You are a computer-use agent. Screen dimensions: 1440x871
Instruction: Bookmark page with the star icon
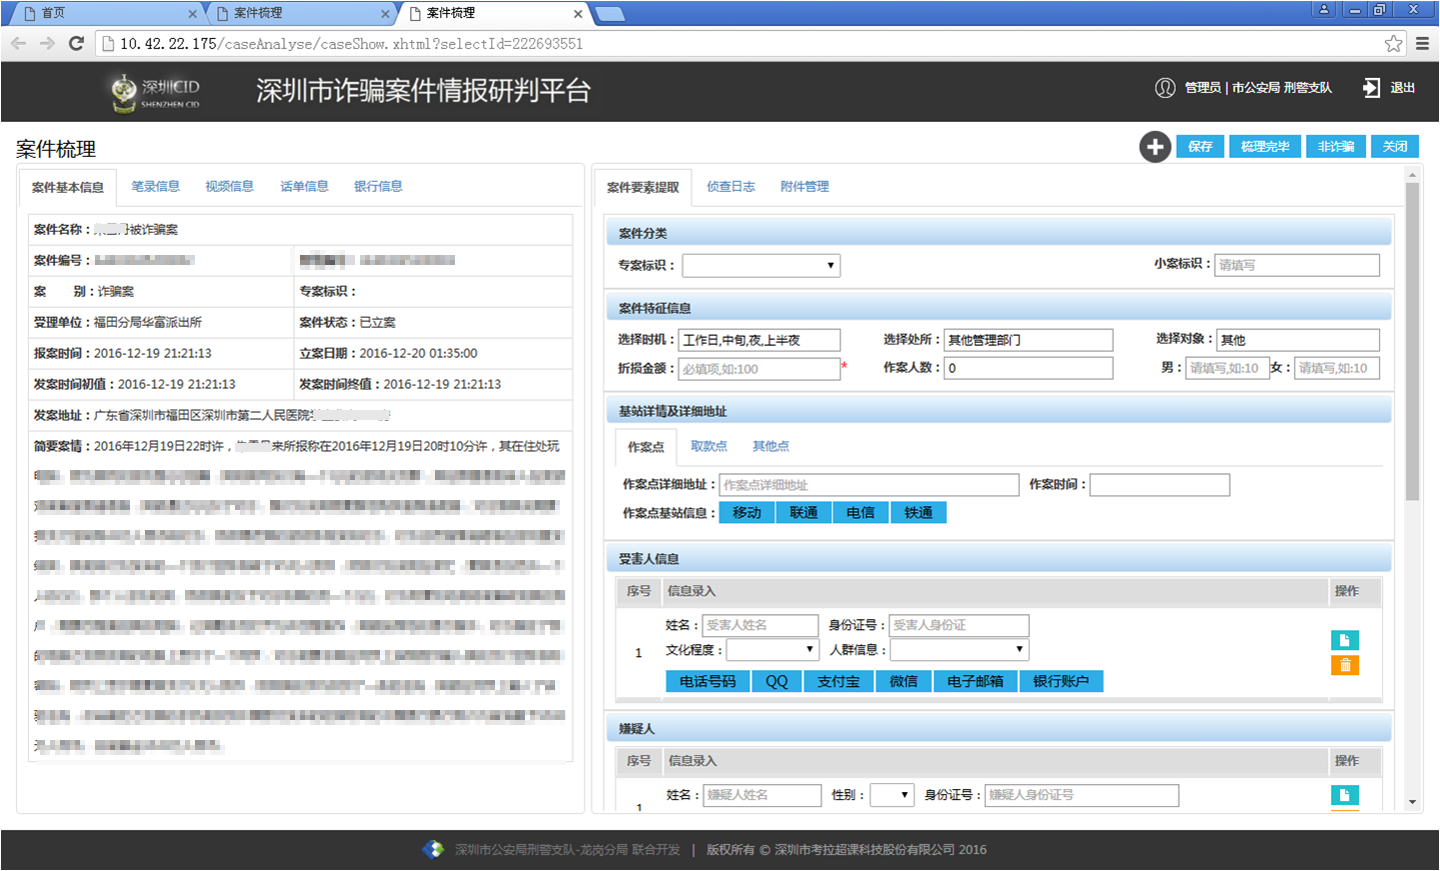coord(1393,43)
